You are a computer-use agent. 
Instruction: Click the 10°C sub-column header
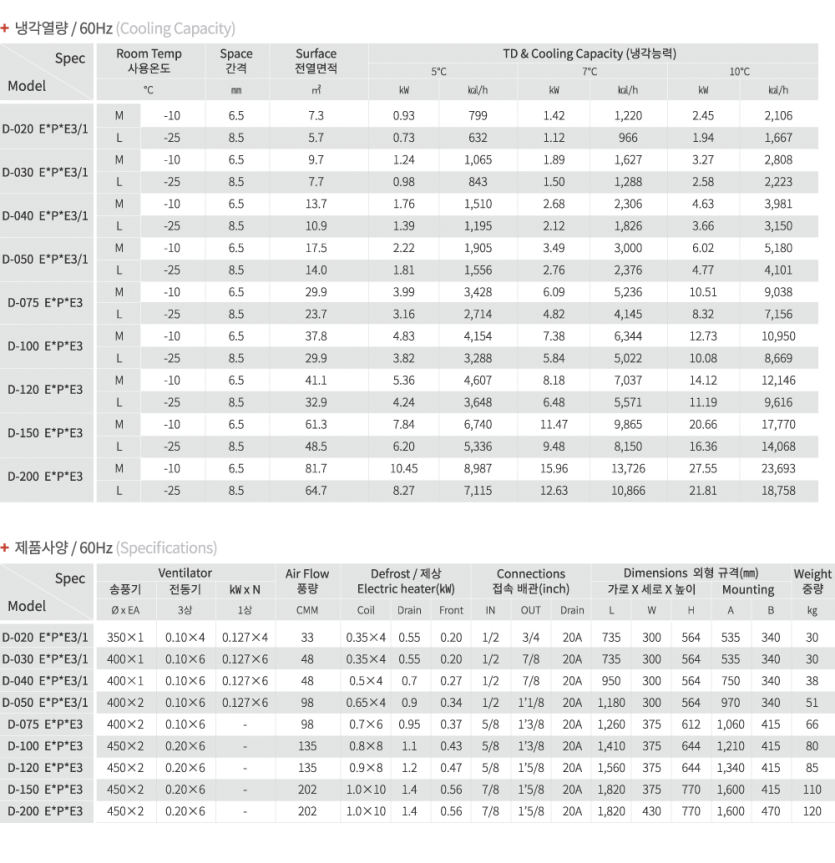pyautogui.click(x=739, y=72)
